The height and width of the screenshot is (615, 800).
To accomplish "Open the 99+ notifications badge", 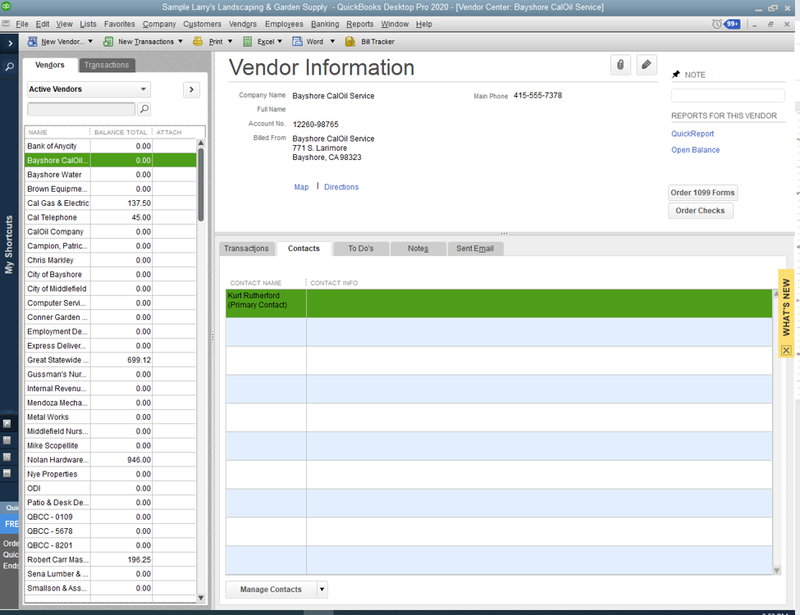I will (732, 24).
